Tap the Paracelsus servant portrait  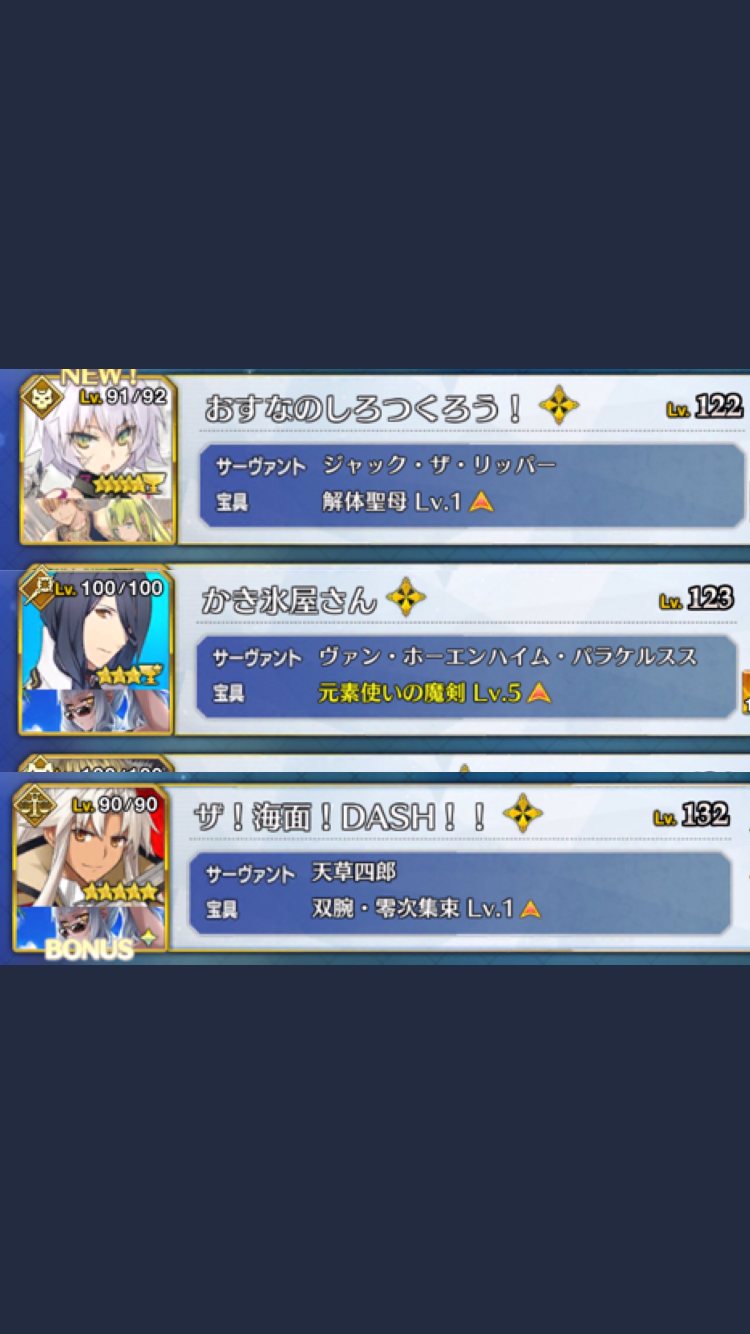point(97,652)
